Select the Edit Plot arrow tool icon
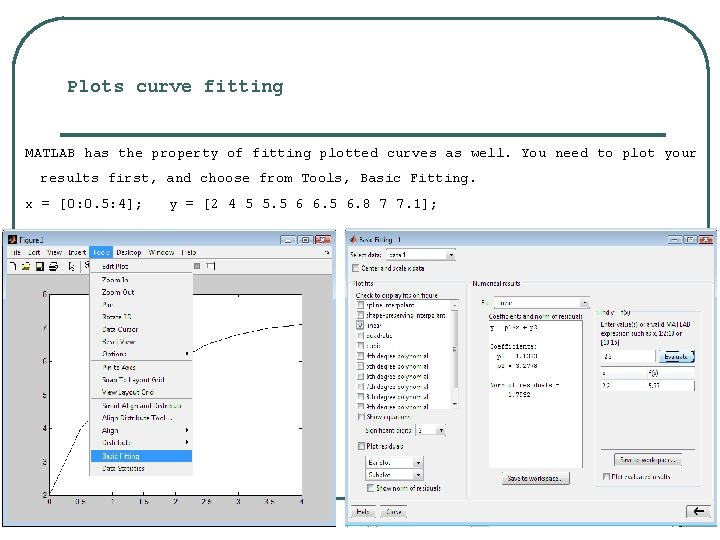Image resolution: width=720 pixels, height=540 pixels. [x=71, y=266]
